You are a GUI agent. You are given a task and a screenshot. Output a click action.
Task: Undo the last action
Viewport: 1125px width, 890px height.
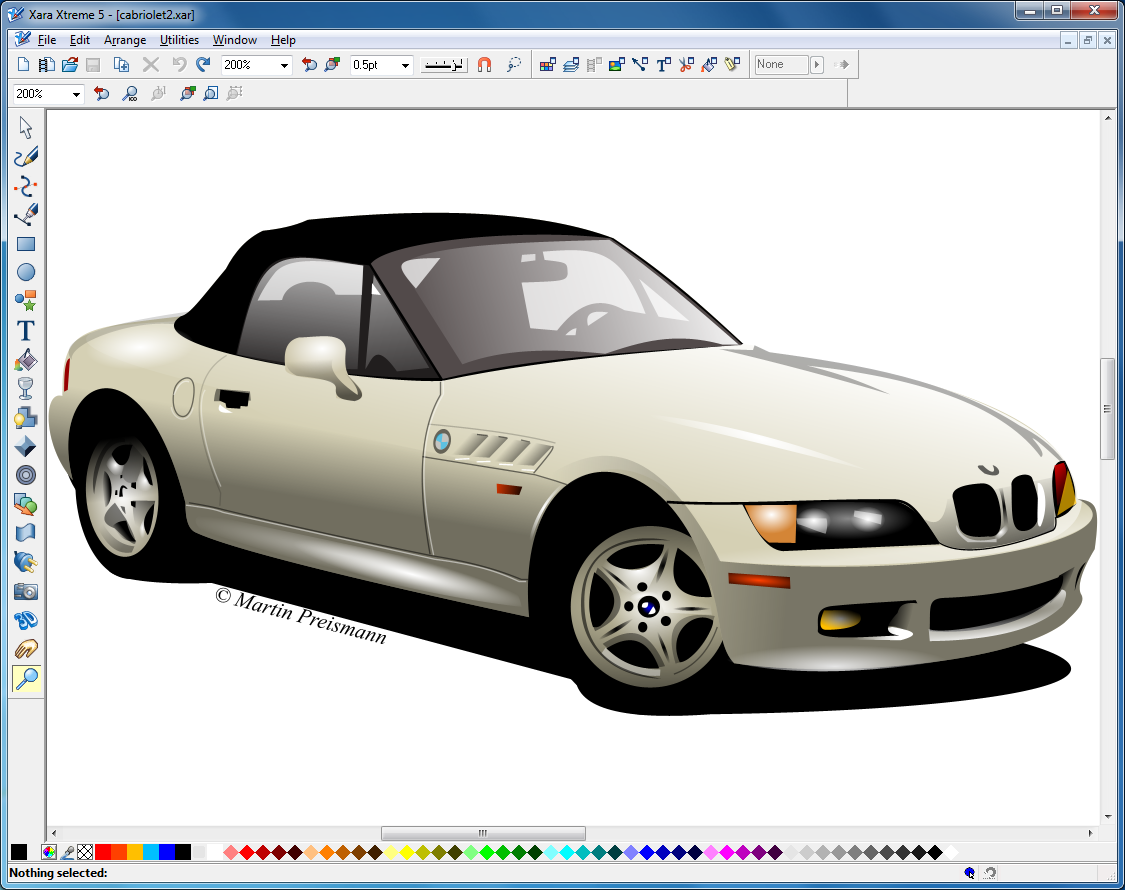point(178,64)
